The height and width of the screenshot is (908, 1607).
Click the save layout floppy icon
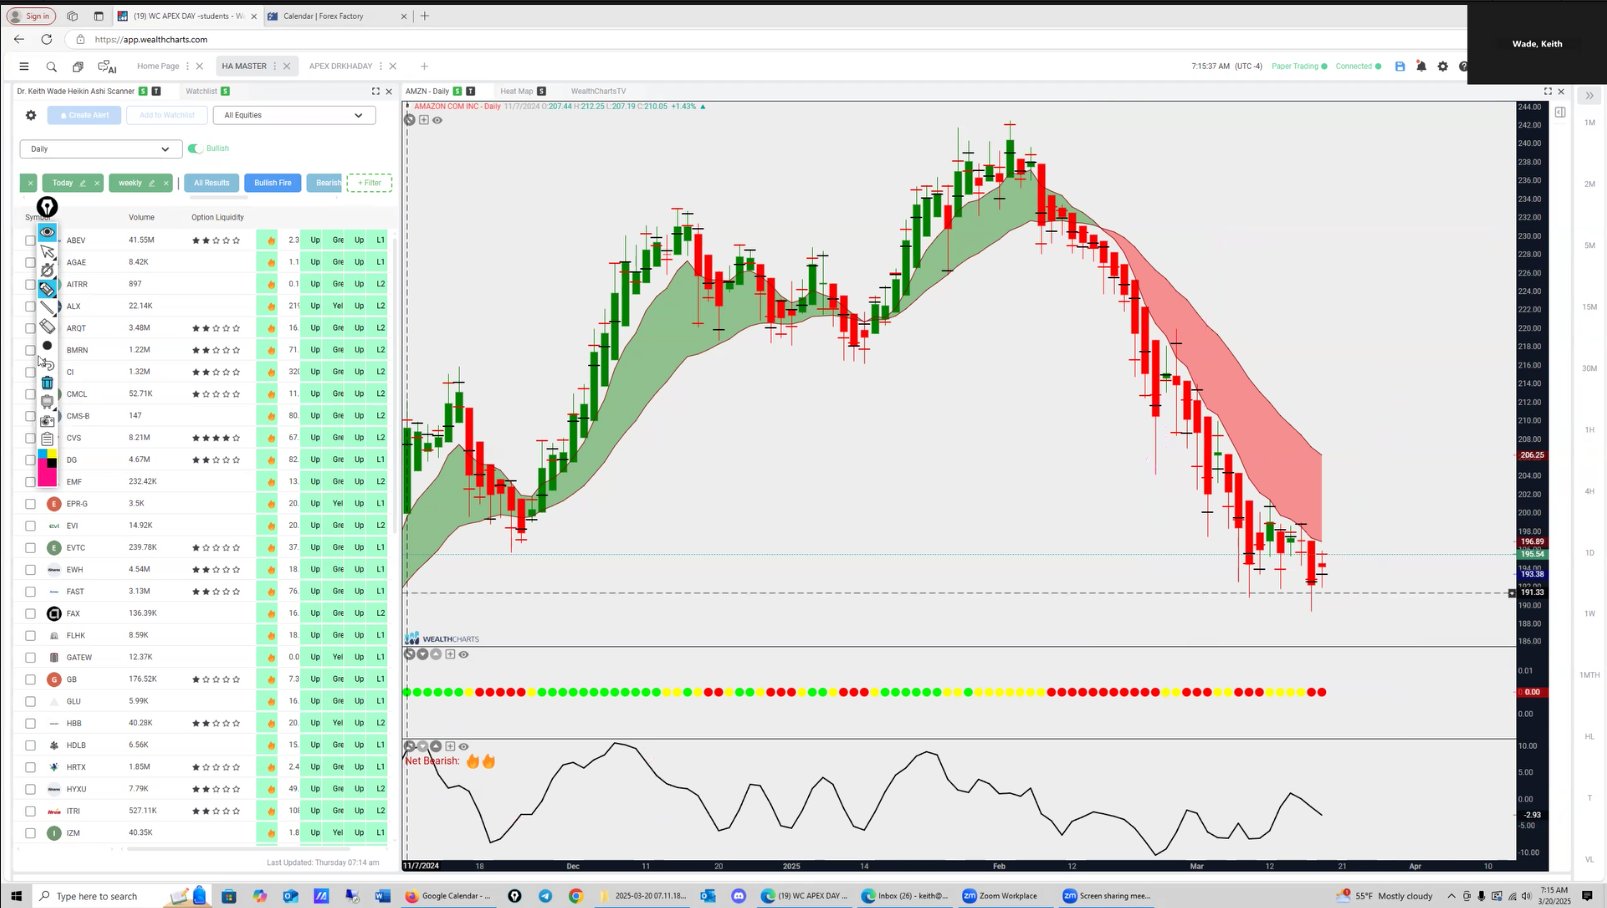1400,66
